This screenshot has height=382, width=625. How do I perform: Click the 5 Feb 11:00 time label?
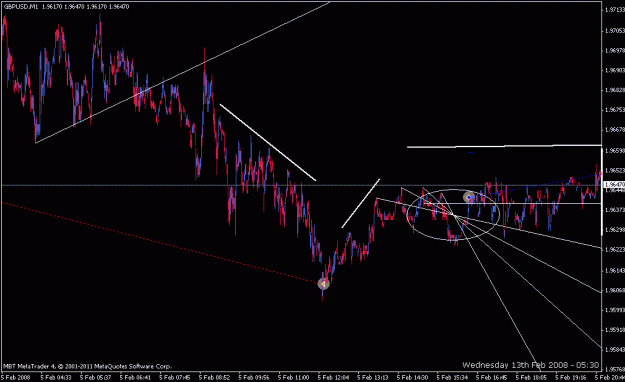pyautogui.click(x=294, y=377)
